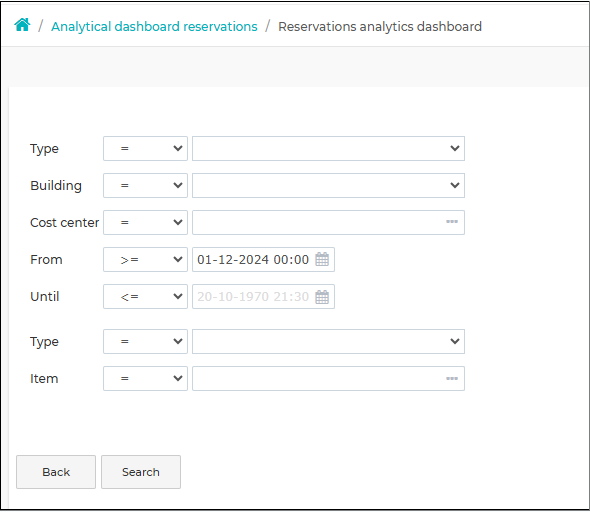Open Until operator dropdown showing <=
The height and width of the screenshot is (512, 590).
(145, 296)
